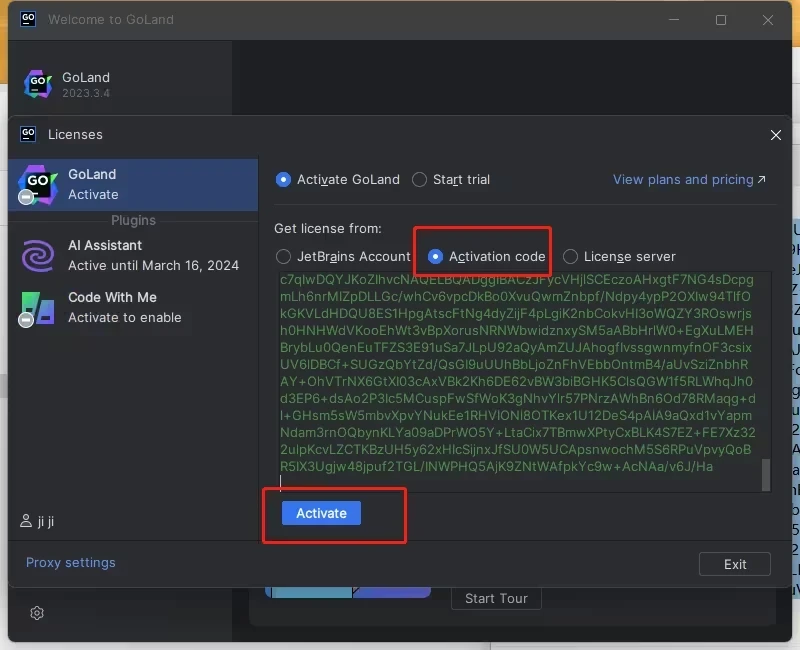This screenshot has width=800, height=650.
Task: Select the AI Assistant spiral plugin icon
Action: coord(38,256)
